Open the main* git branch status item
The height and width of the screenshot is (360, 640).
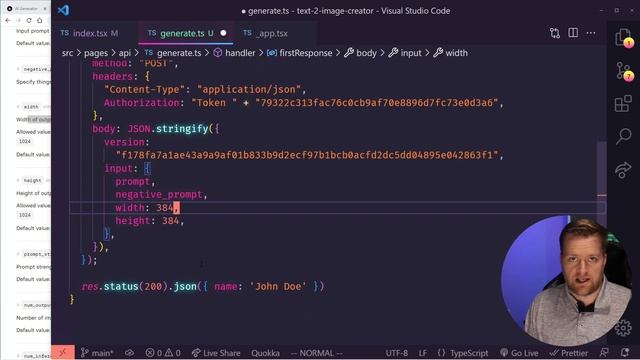click(97, 353)
